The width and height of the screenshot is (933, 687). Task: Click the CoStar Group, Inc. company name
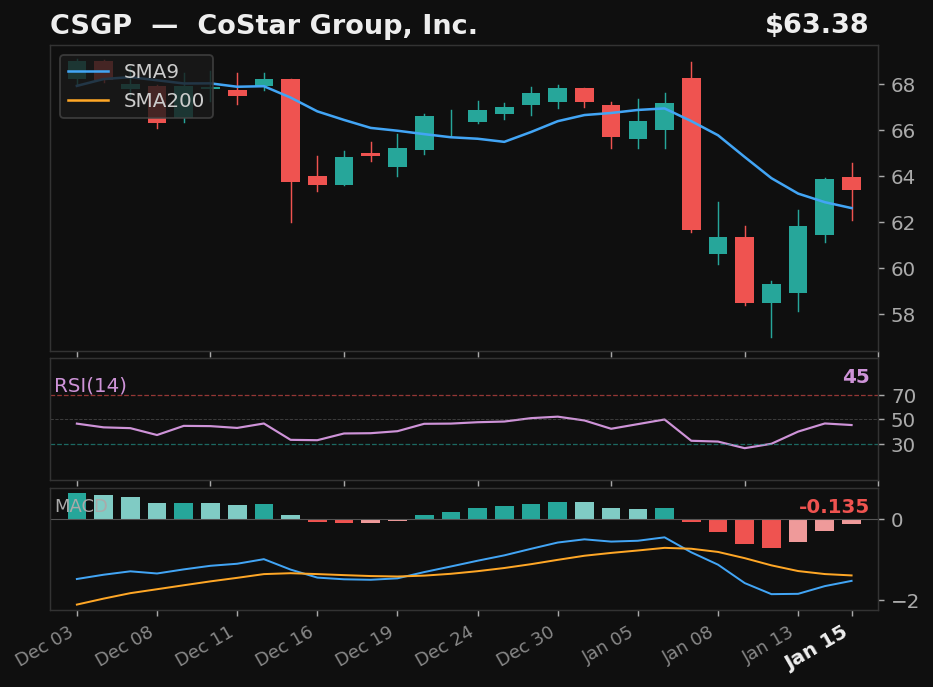pos(337,25)
